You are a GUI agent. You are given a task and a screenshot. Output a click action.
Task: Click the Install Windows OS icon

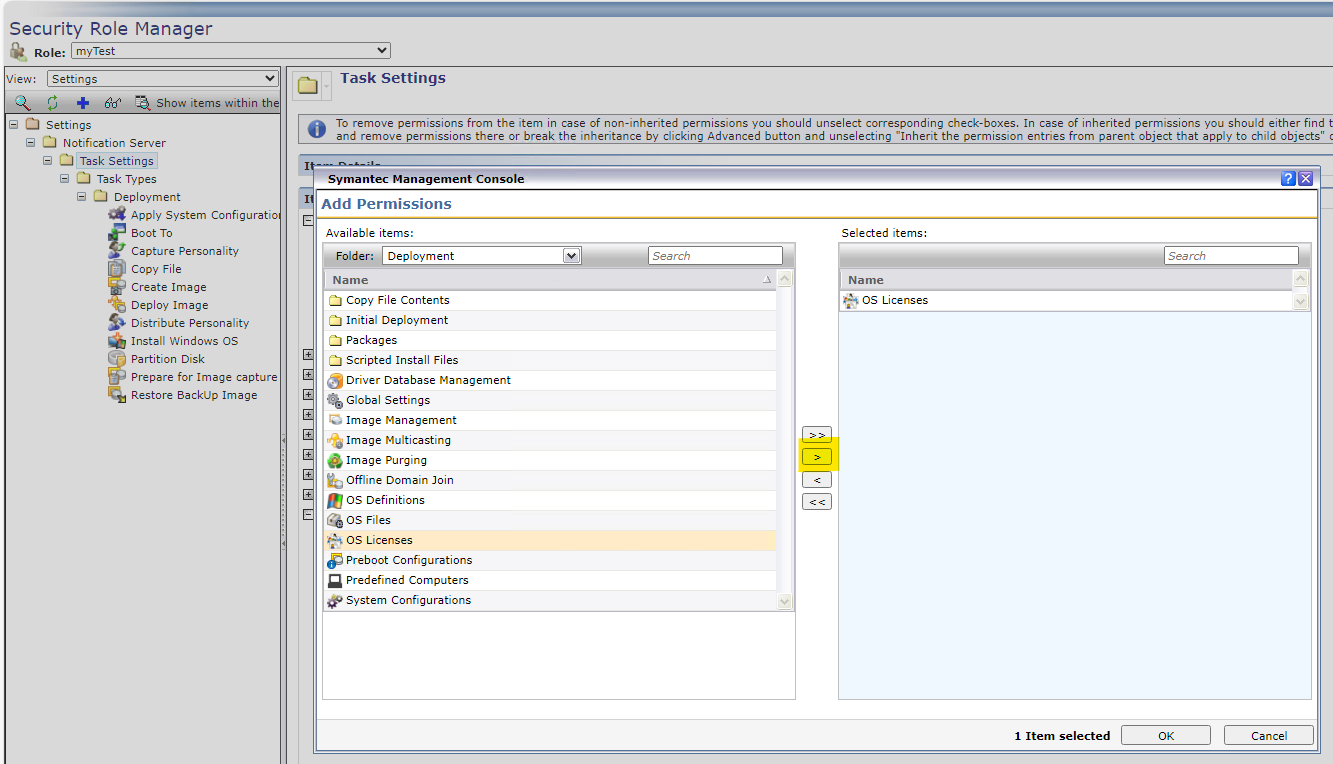[x=116, y=341]
